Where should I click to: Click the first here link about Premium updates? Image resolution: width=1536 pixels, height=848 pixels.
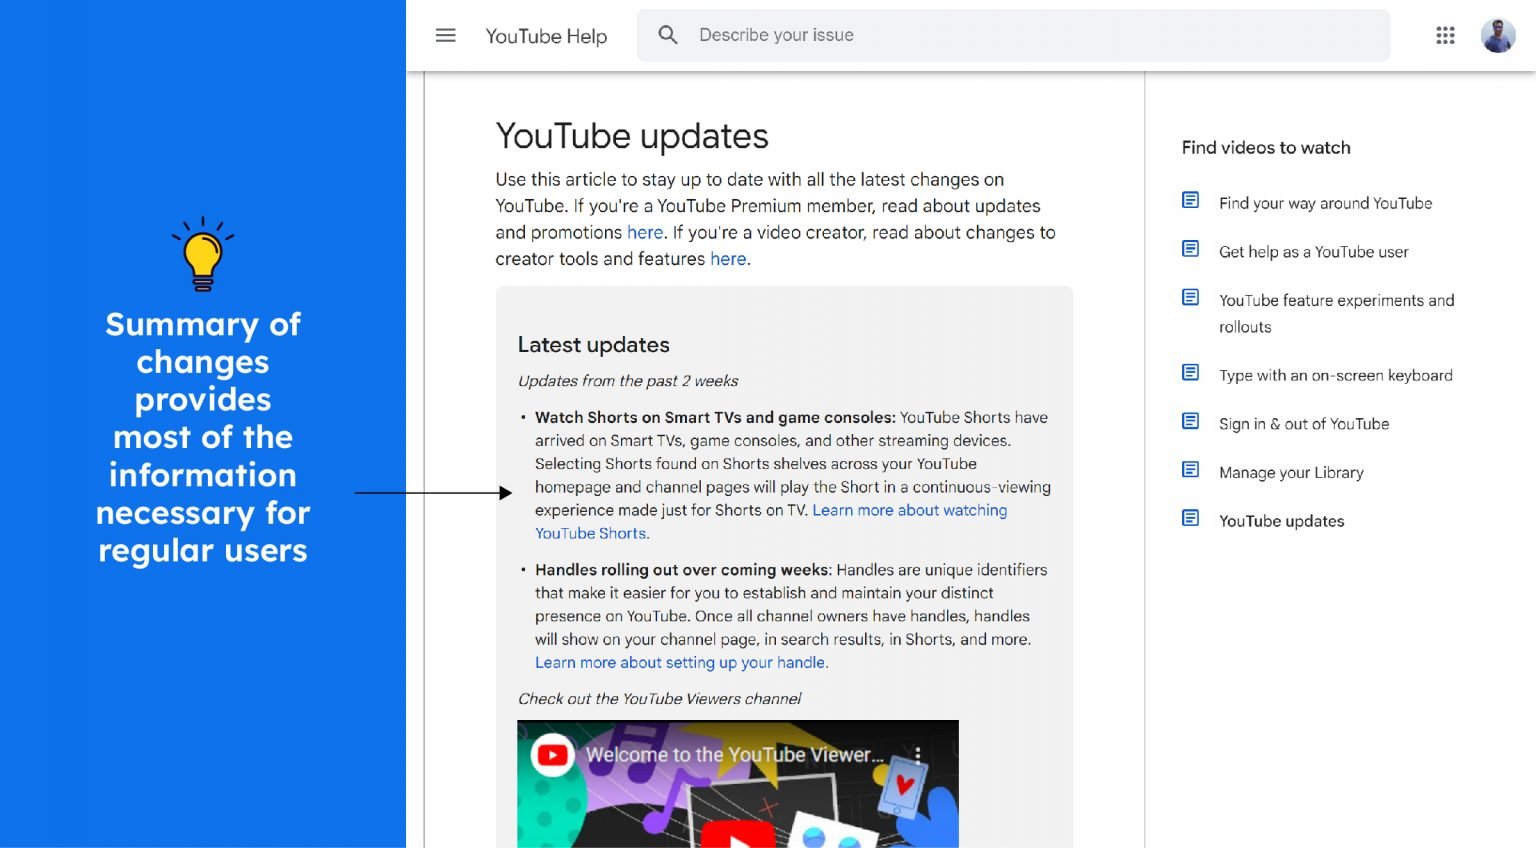tap(645, 232)
